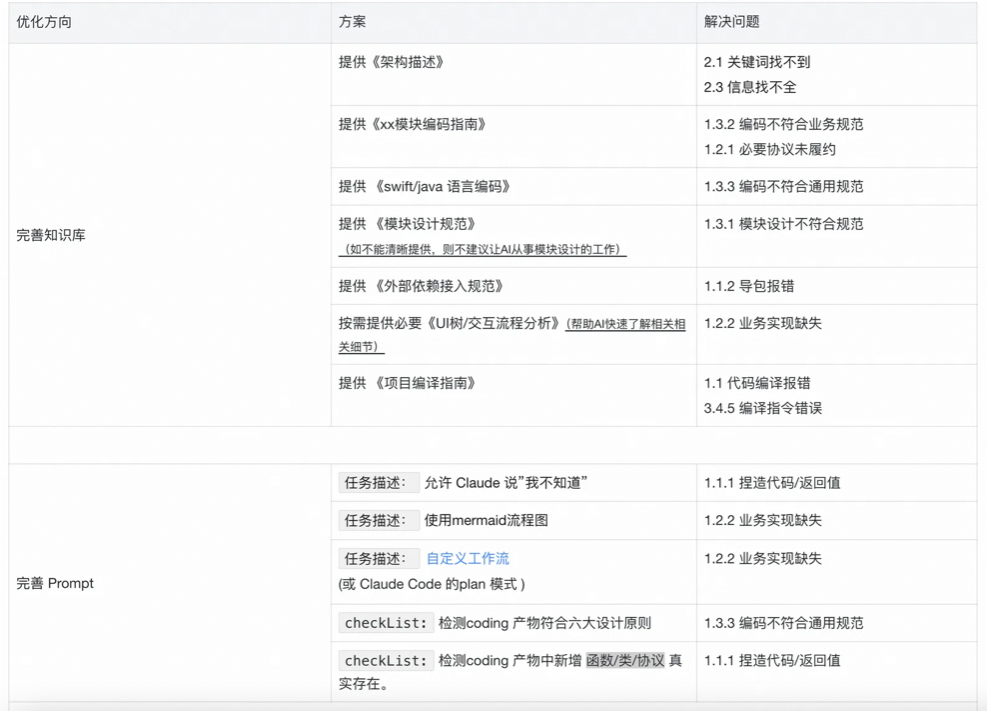
Task: Click the 2.1 关键词找不到 entry
Action: coord(750,62)
